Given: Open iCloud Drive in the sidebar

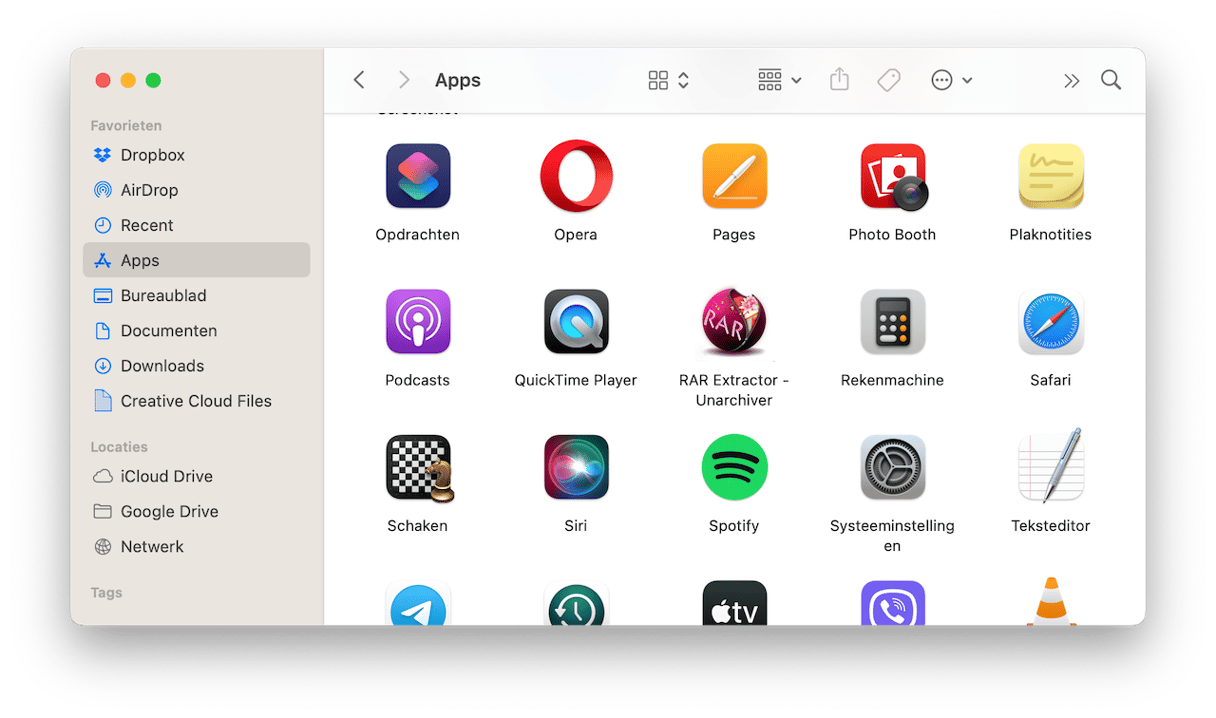Looking at the screenshot, I should tap(166, 476).
